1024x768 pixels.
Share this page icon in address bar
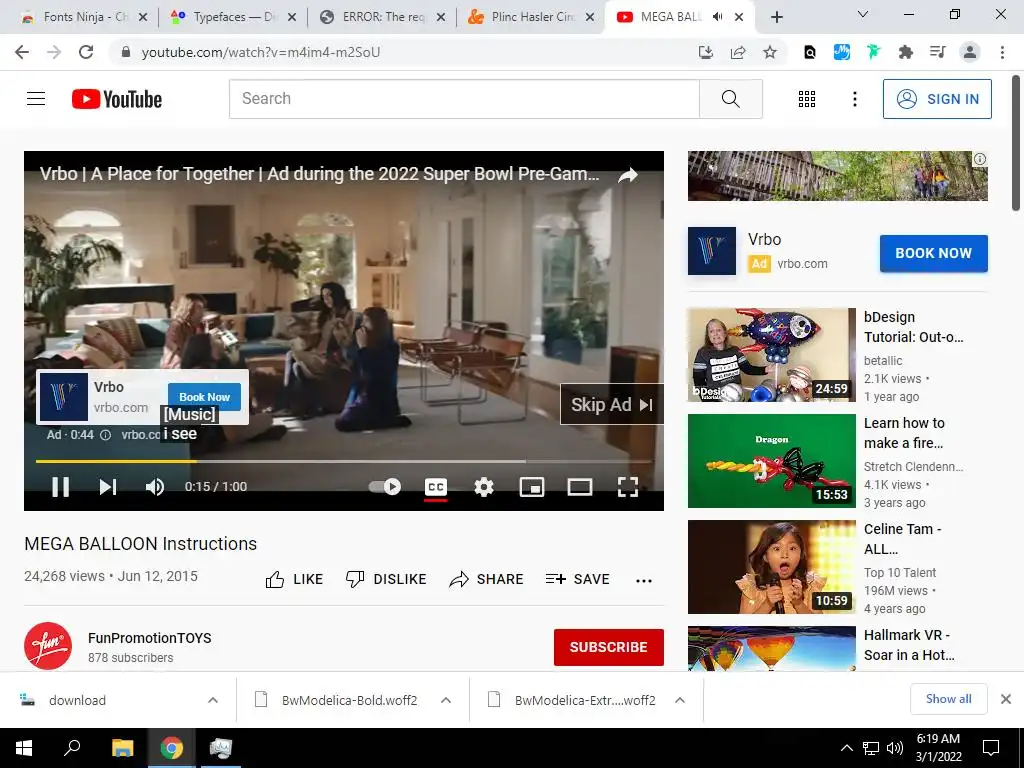pos(738,52)
